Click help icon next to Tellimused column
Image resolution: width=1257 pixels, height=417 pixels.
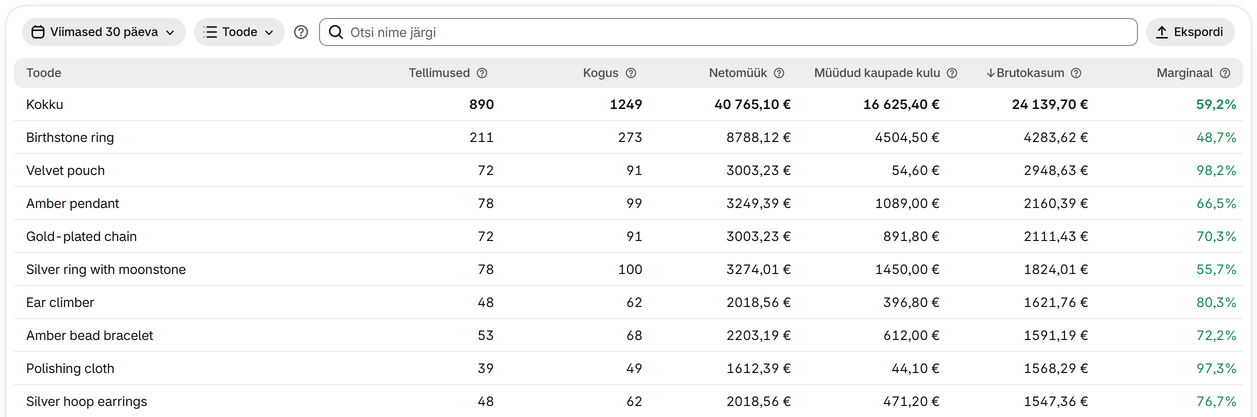pyautogui.click(x=482, y=73)
